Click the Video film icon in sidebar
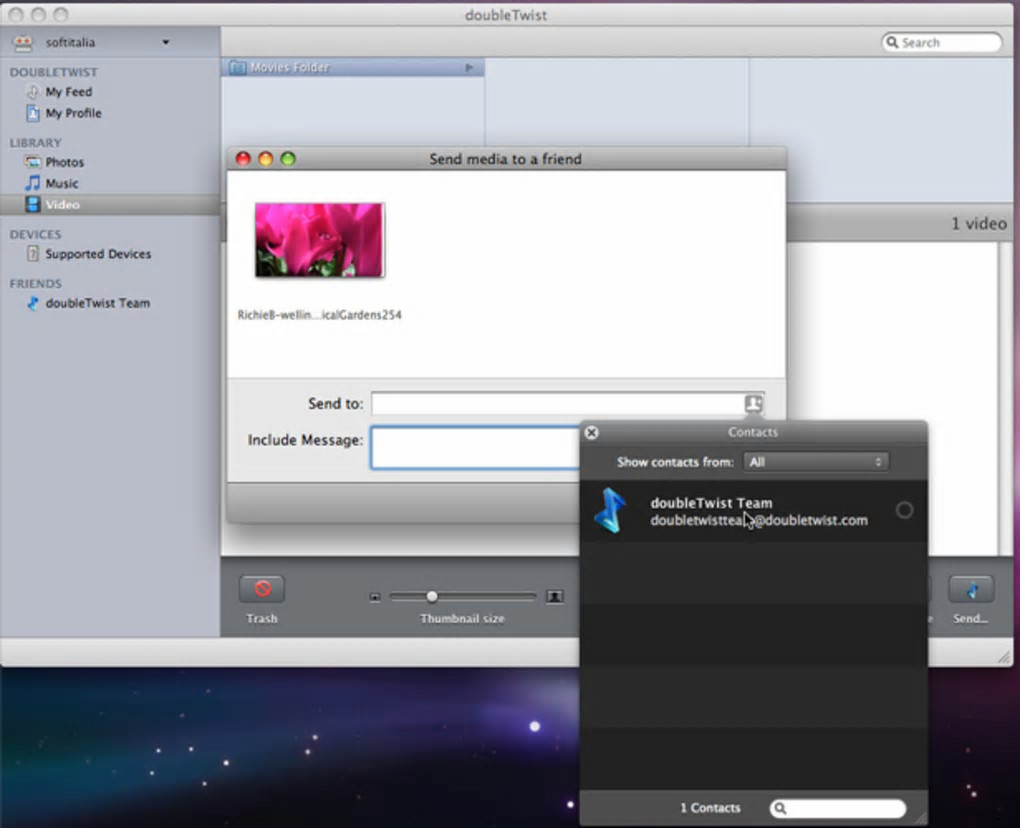Image resolution: width=1020 pixels, height=828 pixels. click(33, 204)
